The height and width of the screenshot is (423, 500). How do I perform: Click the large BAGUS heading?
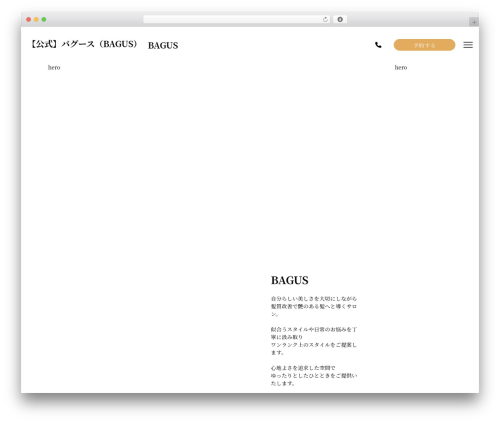coord(290,280)
